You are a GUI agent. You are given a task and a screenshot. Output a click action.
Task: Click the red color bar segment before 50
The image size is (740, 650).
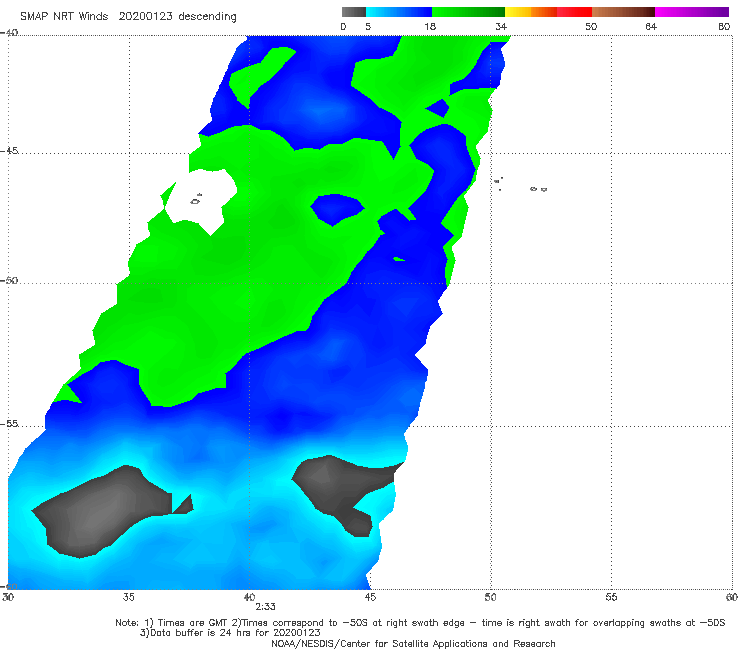point(574,12)
